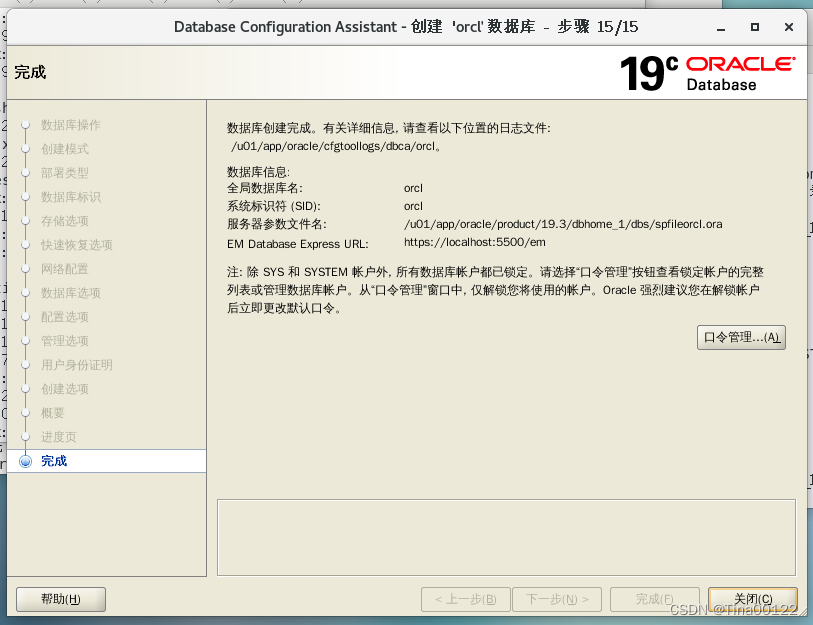813x625 pixels.
Task: Select the highlighted 完成 step in sidebar
Action: pyautogui.click(x=106, y=461)
